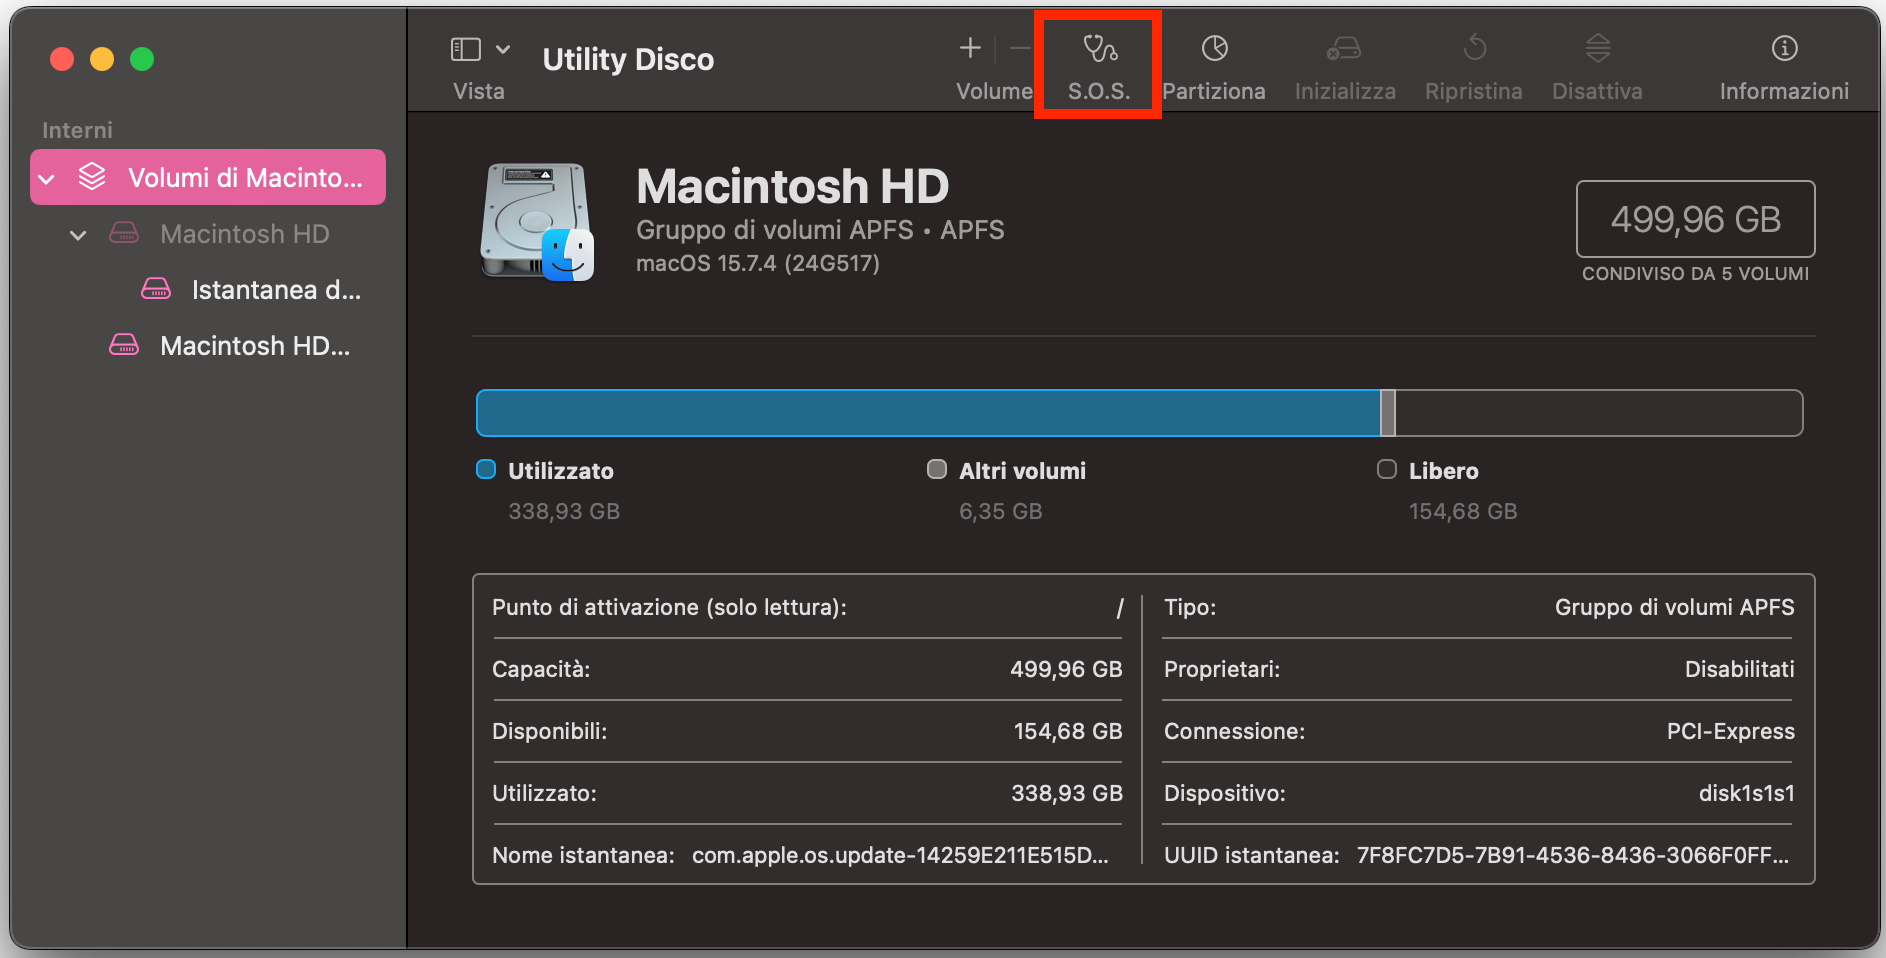Toggle the Altri volumi checkbox
This screenshot has height=958, width=1886.
pos(936,468)
